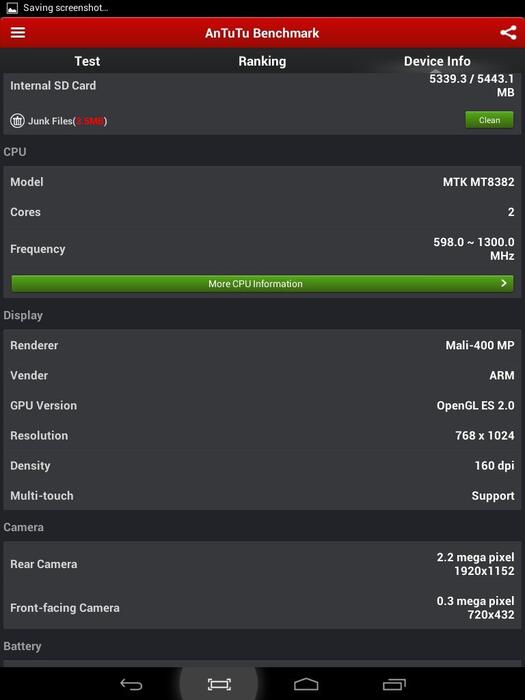Select the Device Info tab
This screenshot has width=525, height=700.
(x=437, y=61)
